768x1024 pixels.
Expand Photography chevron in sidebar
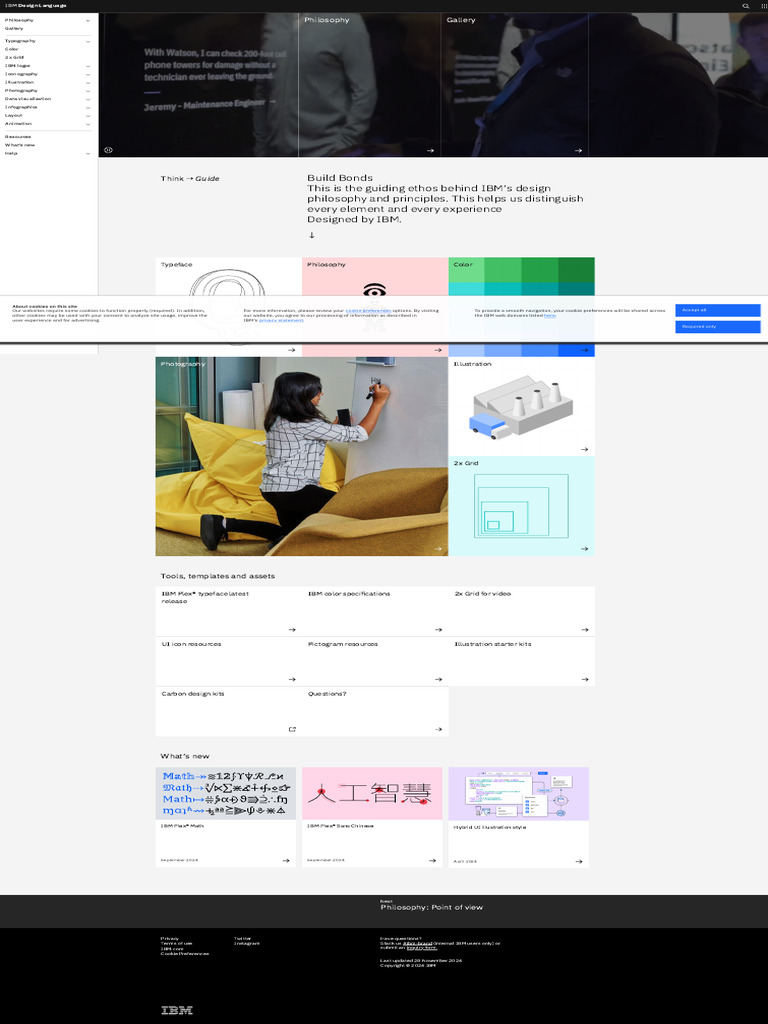coord(88,91)
